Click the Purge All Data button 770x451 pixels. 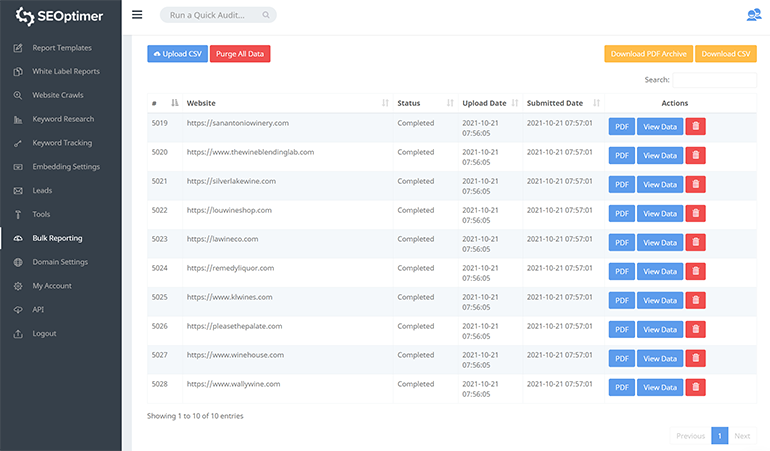pos(239,54)
